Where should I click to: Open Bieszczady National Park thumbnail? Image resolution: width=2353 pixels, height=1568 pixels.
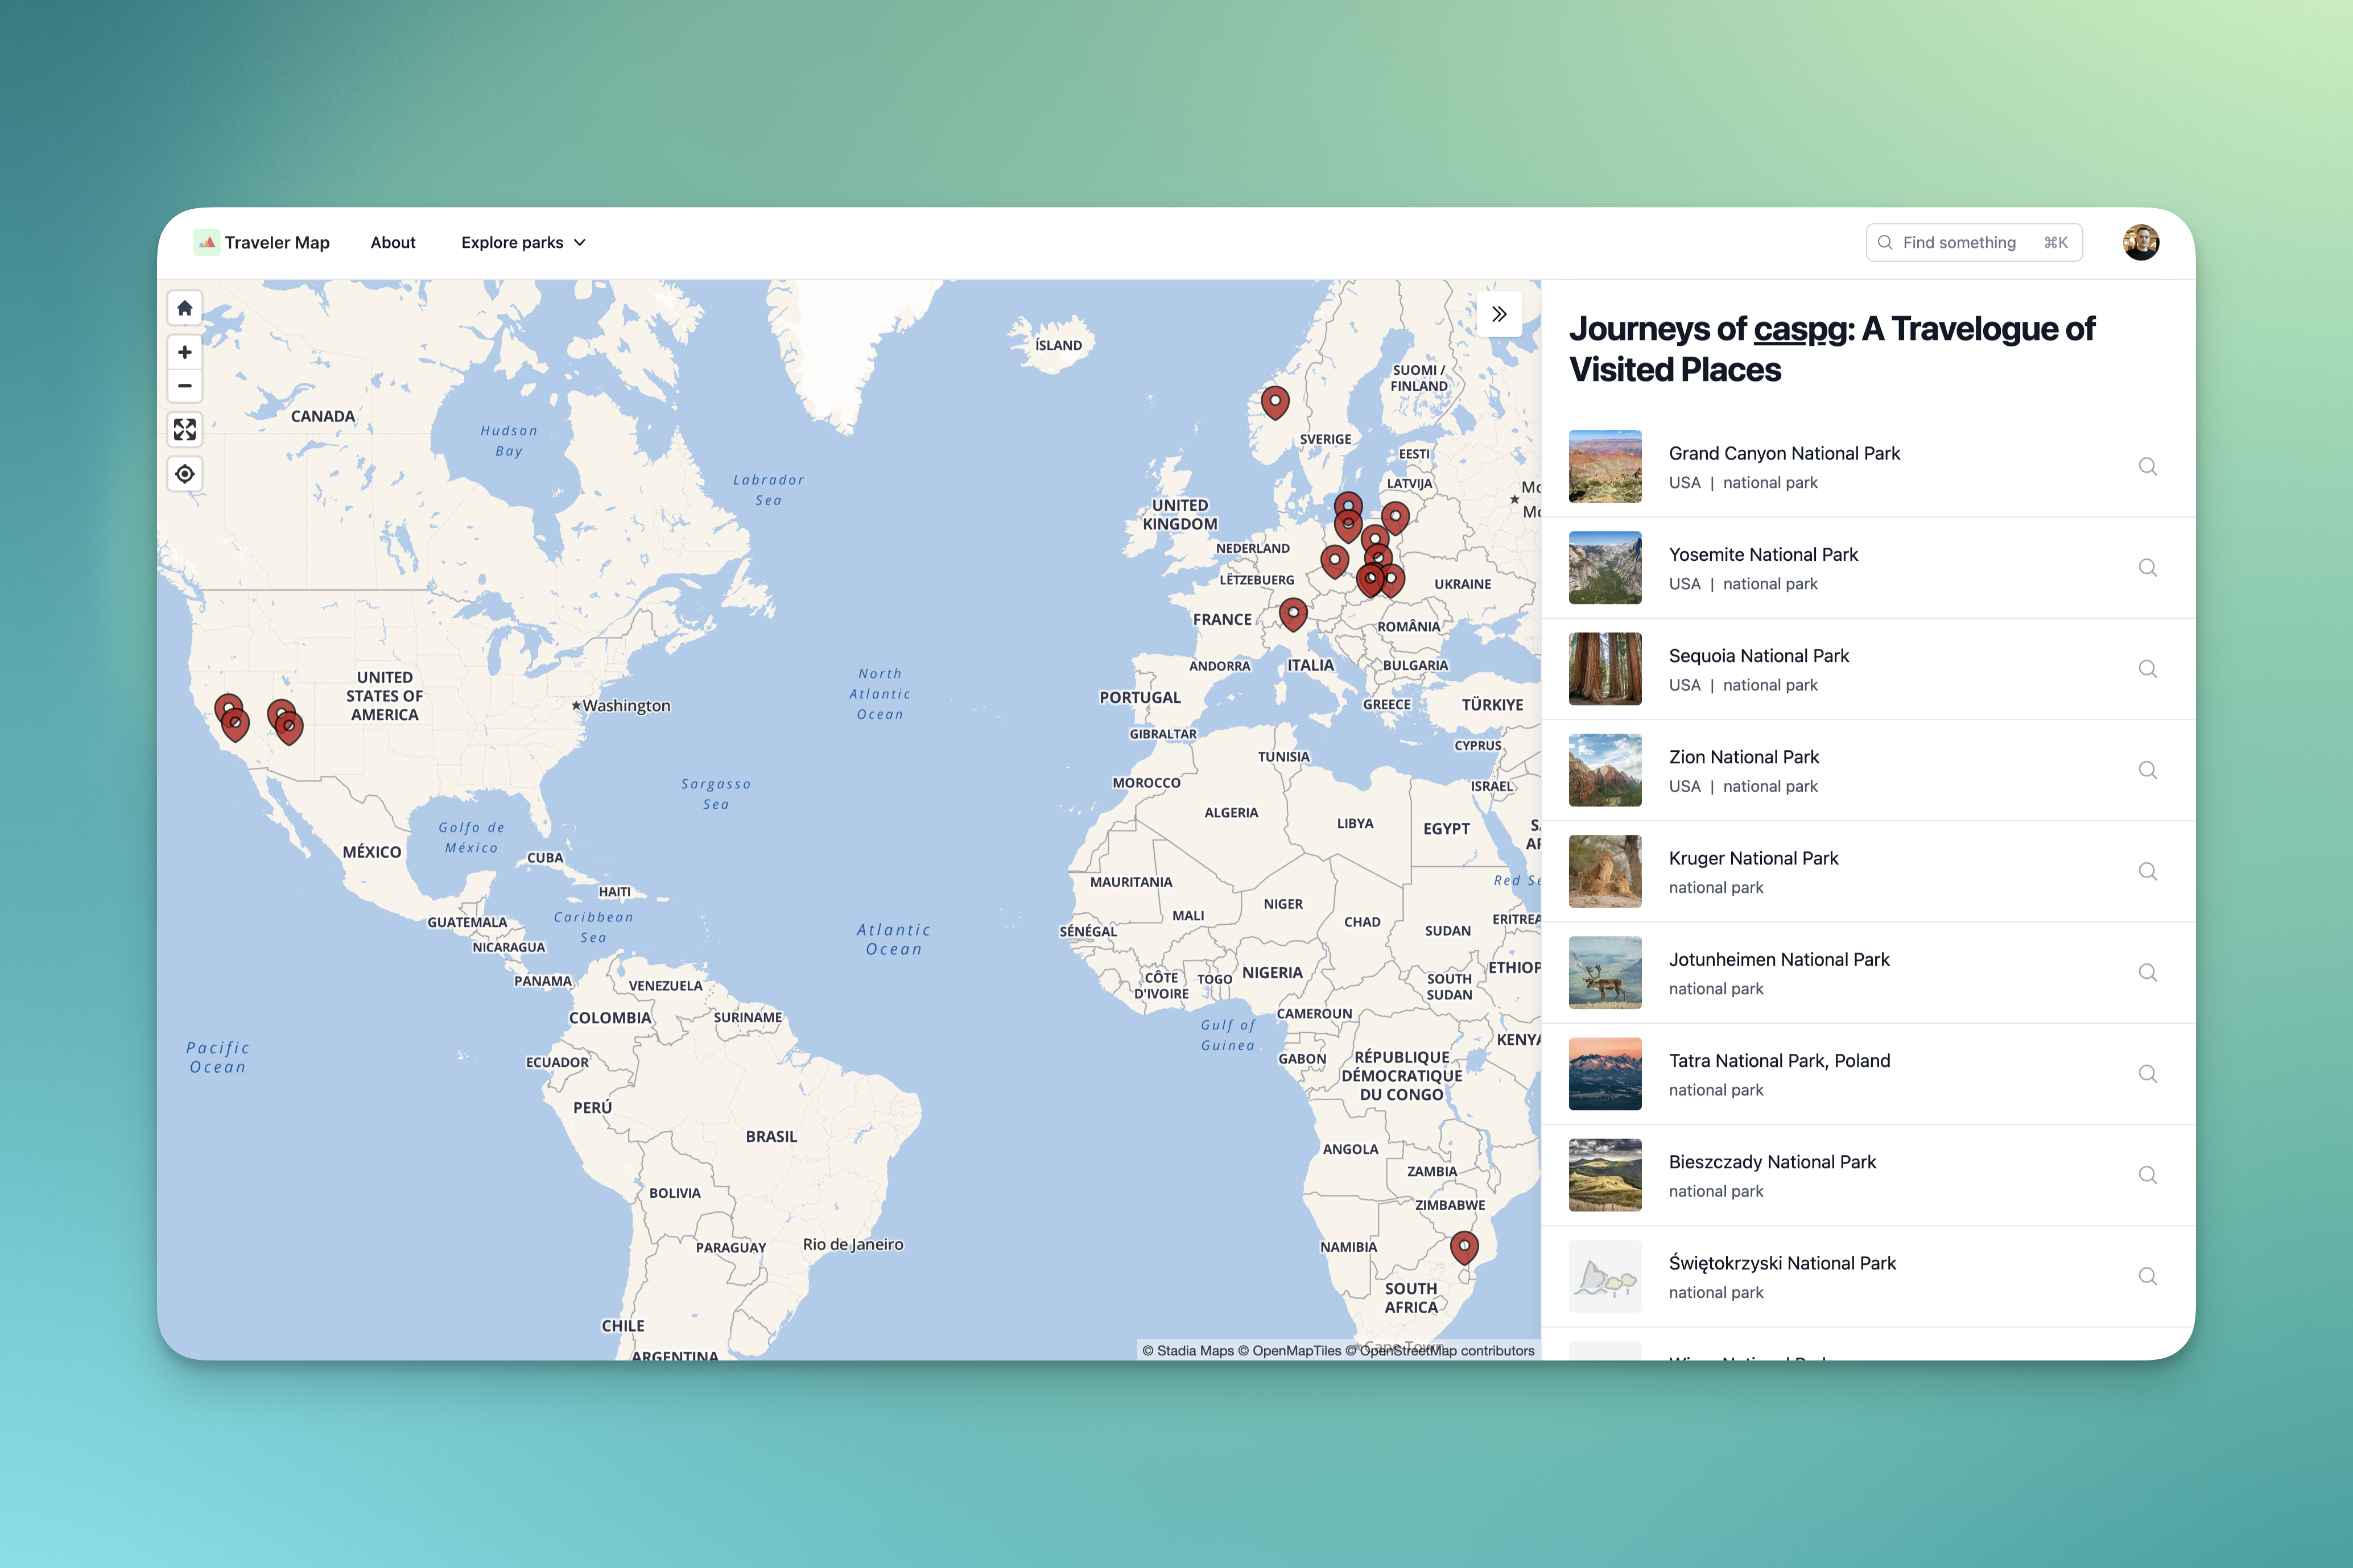[1605, 1175]
